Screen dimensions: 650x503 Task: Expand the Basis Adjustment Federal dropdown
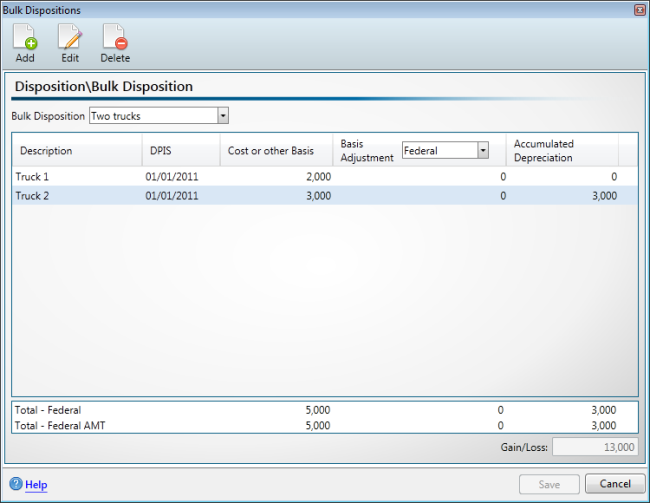[483, 150]
